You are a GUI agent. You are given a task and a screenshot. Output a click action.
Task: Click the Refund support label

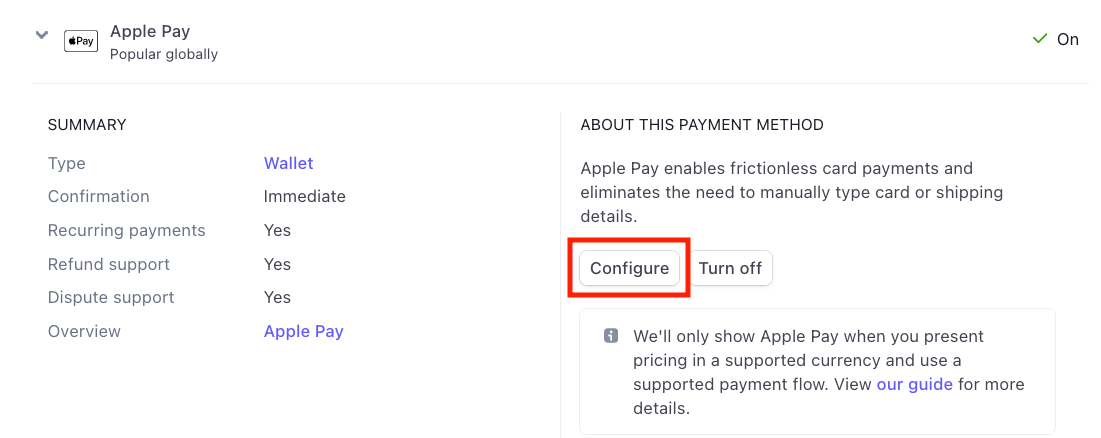tap(109, 264)
